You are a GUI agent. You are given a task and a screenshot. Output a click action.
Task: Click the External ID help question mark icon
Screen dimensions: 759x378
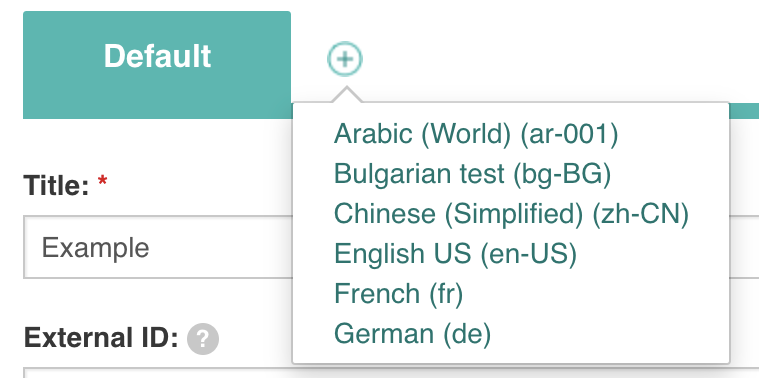(203, 339)
